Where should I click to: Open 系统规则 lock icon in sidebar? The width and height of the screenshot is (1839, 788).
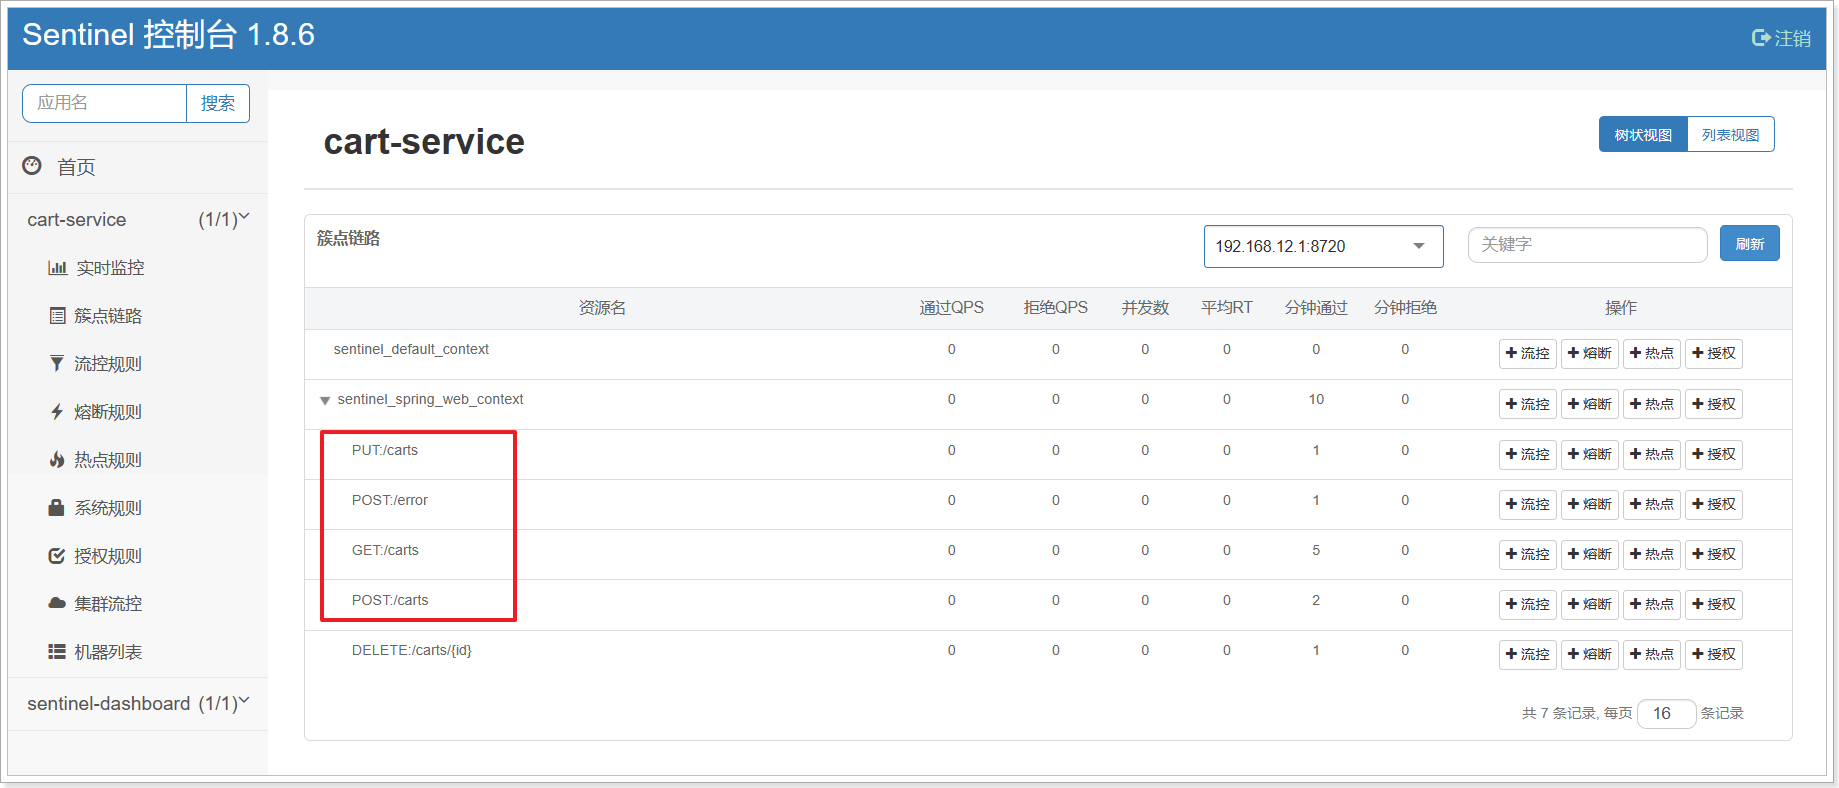[57, 508]
